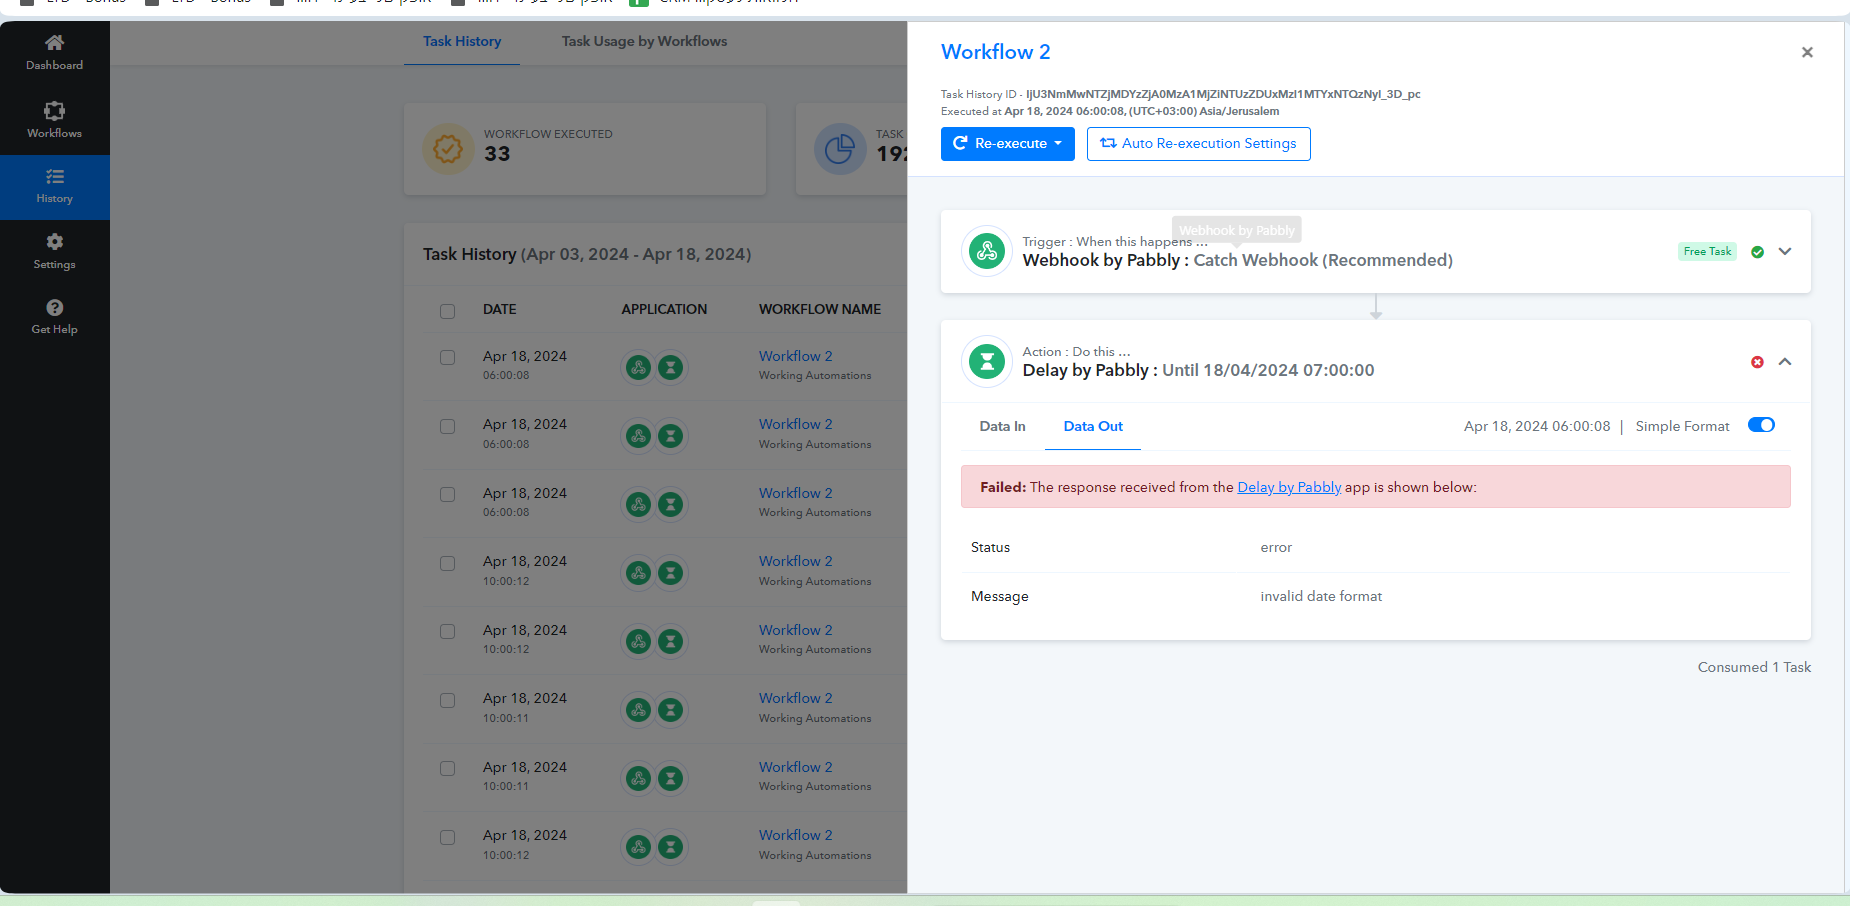Image resolution: width=1850 pixels, height=906 pixels.
Task: Check the fifth task history row checkbox
Action: click(x=447, y=631)
